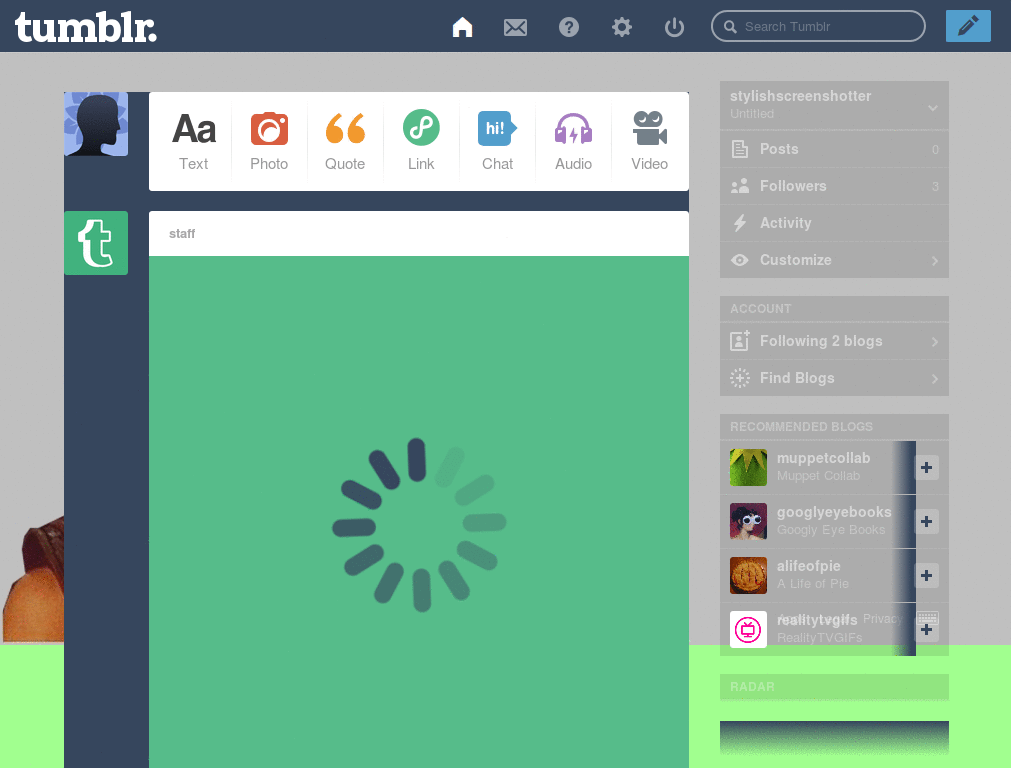The height and width of the screenshot is (768, 1024).
Task: Click the alifeofpie pie thumbnail
Action: 748,575
